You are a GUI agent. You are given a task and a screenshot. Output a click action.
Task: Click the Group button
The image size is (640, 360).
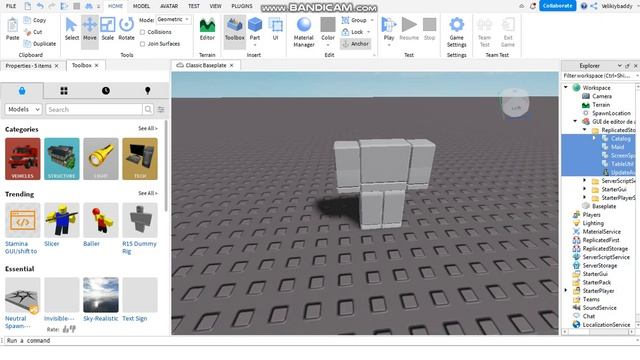[x=354, y=20]
